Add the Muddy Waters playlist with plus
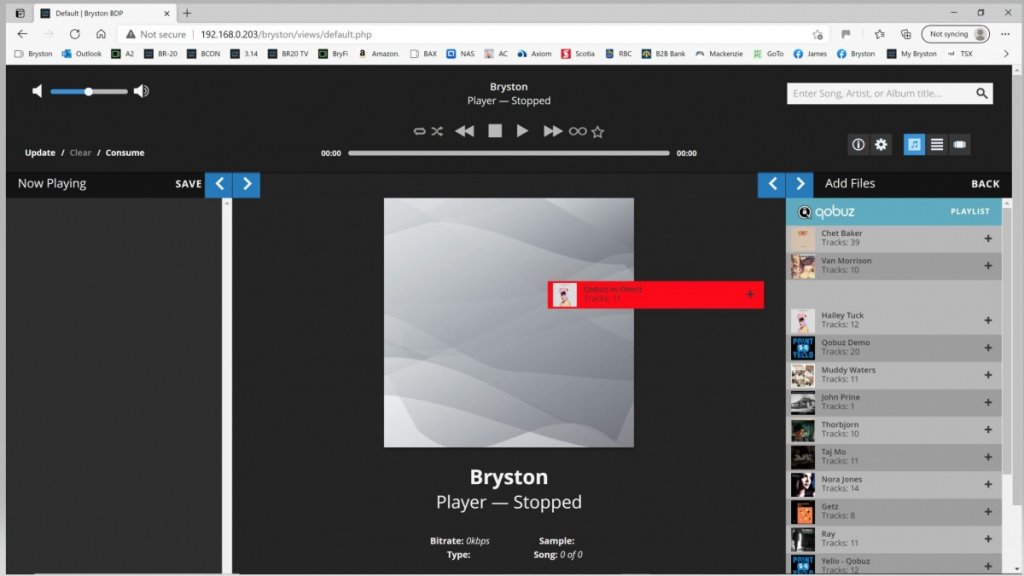1024x576 pixels. click(x=988, y=375)
